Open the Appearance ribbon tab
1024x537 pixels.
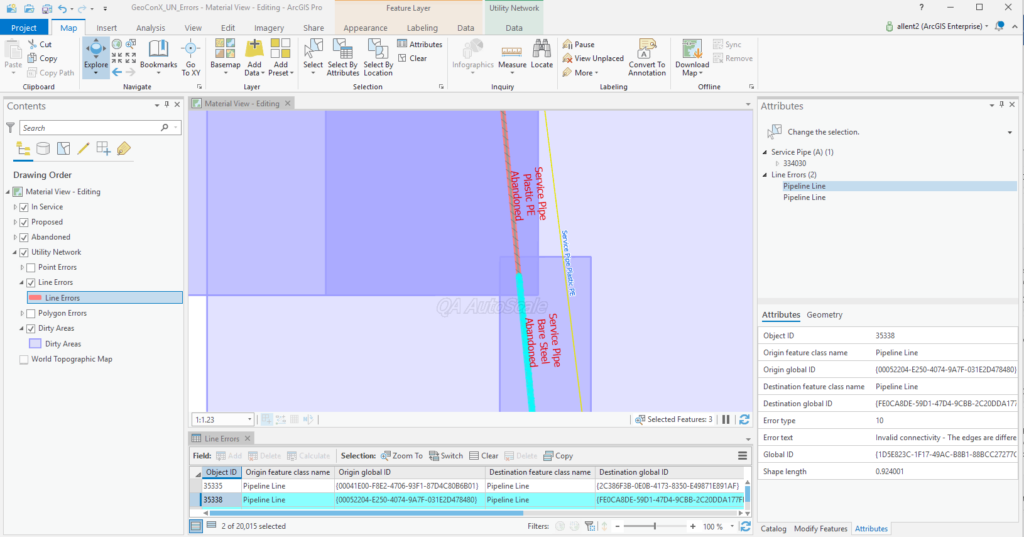coord(365,28)
